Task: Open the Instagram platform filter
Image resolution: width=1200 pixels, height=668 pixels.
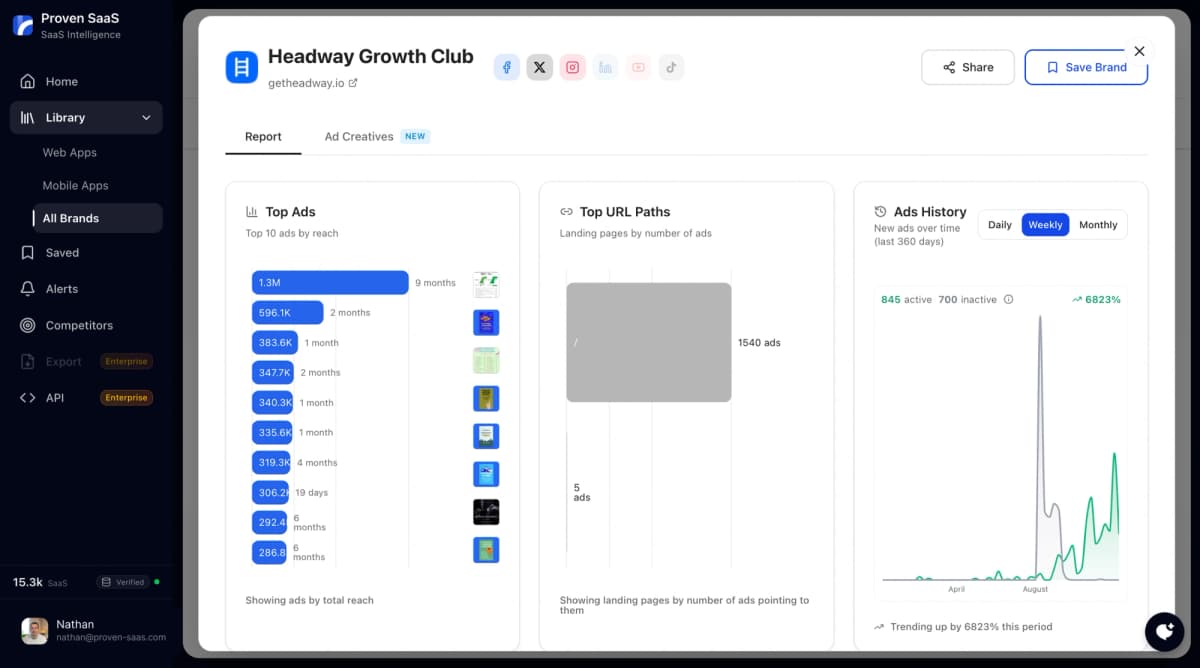Action: (573, 67)
